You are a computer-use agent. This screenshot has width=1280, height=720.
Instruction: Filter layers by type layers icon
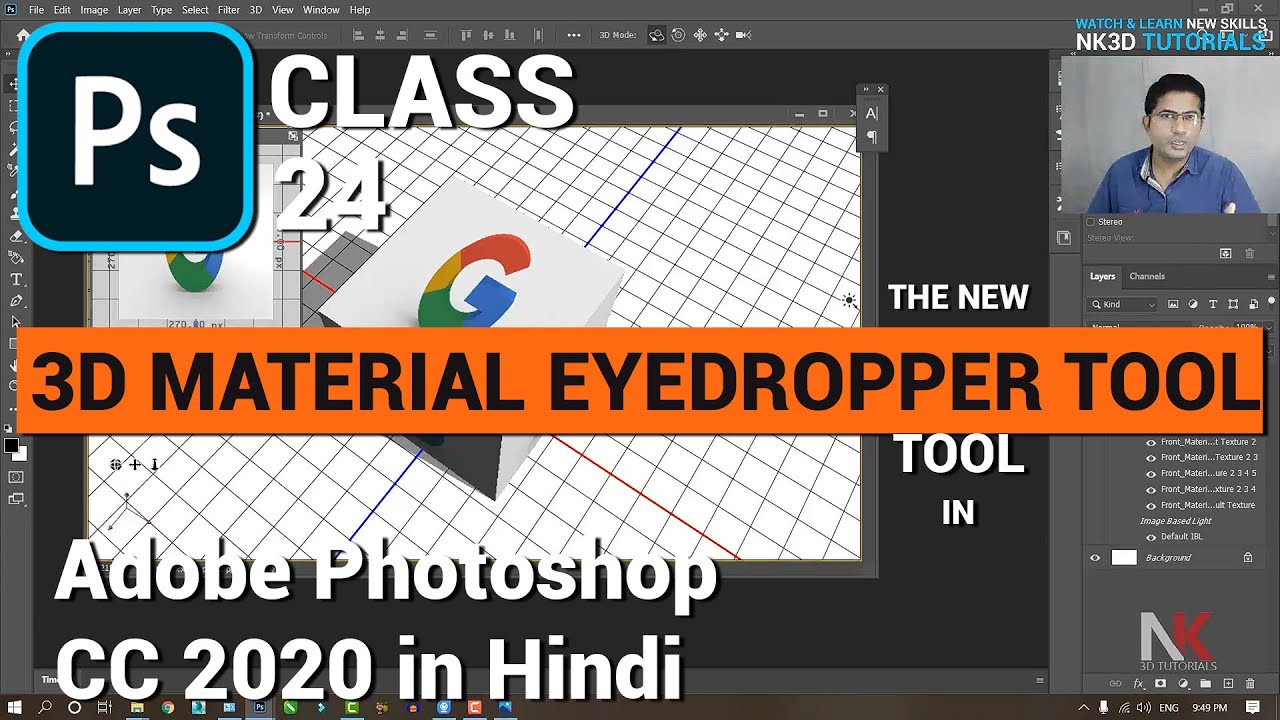pos(1213,304)
